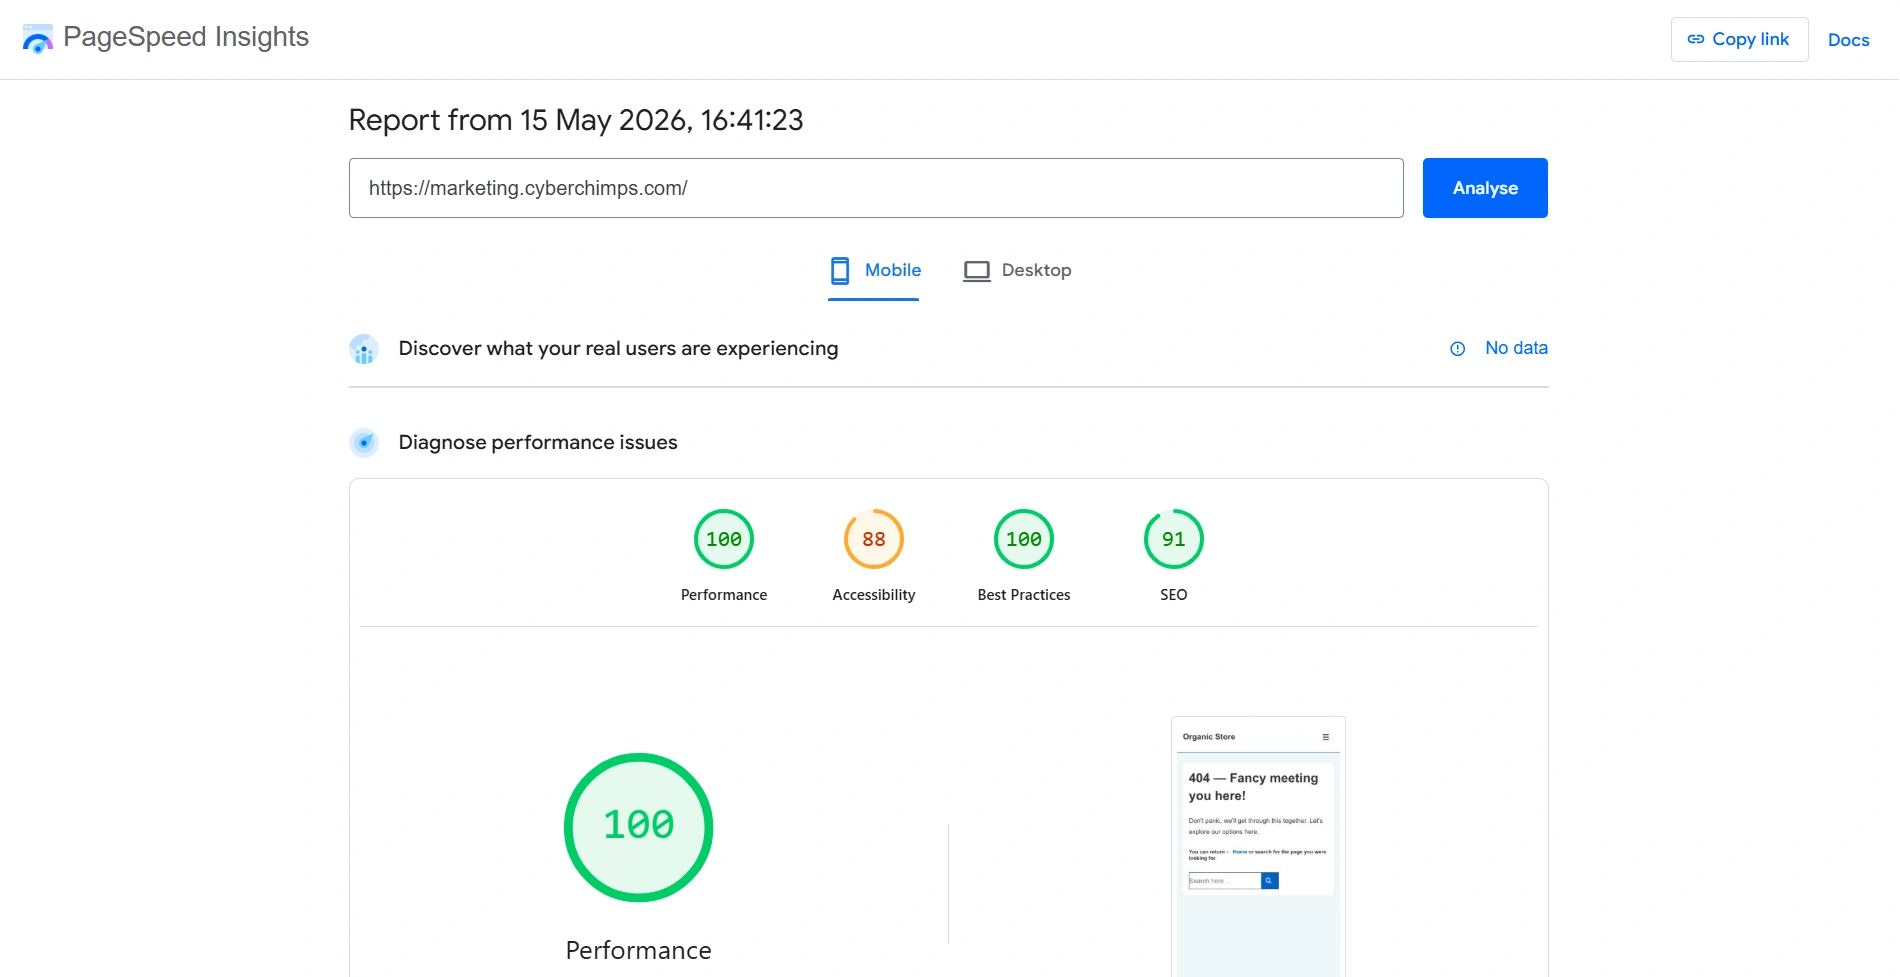Click the link icon inside Copy link
The width and height of the screenshot is (1900, 977).
pos(1696,39)
